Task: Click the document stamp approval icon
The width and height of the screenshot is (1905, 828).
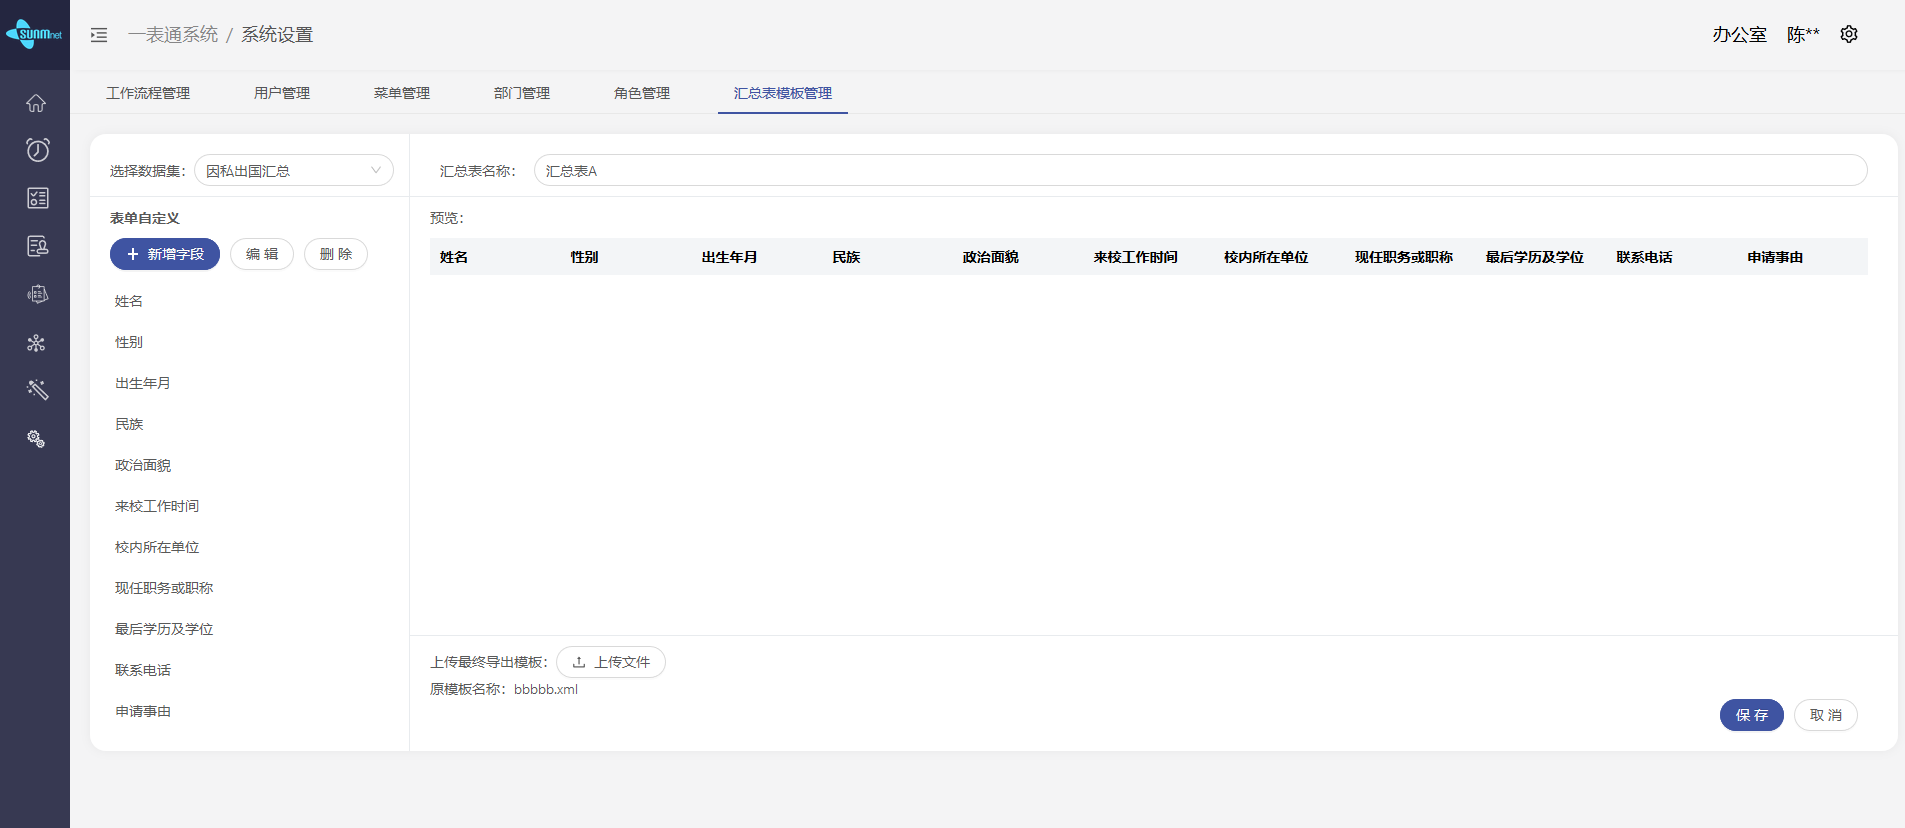Action: tap(37, 246)
